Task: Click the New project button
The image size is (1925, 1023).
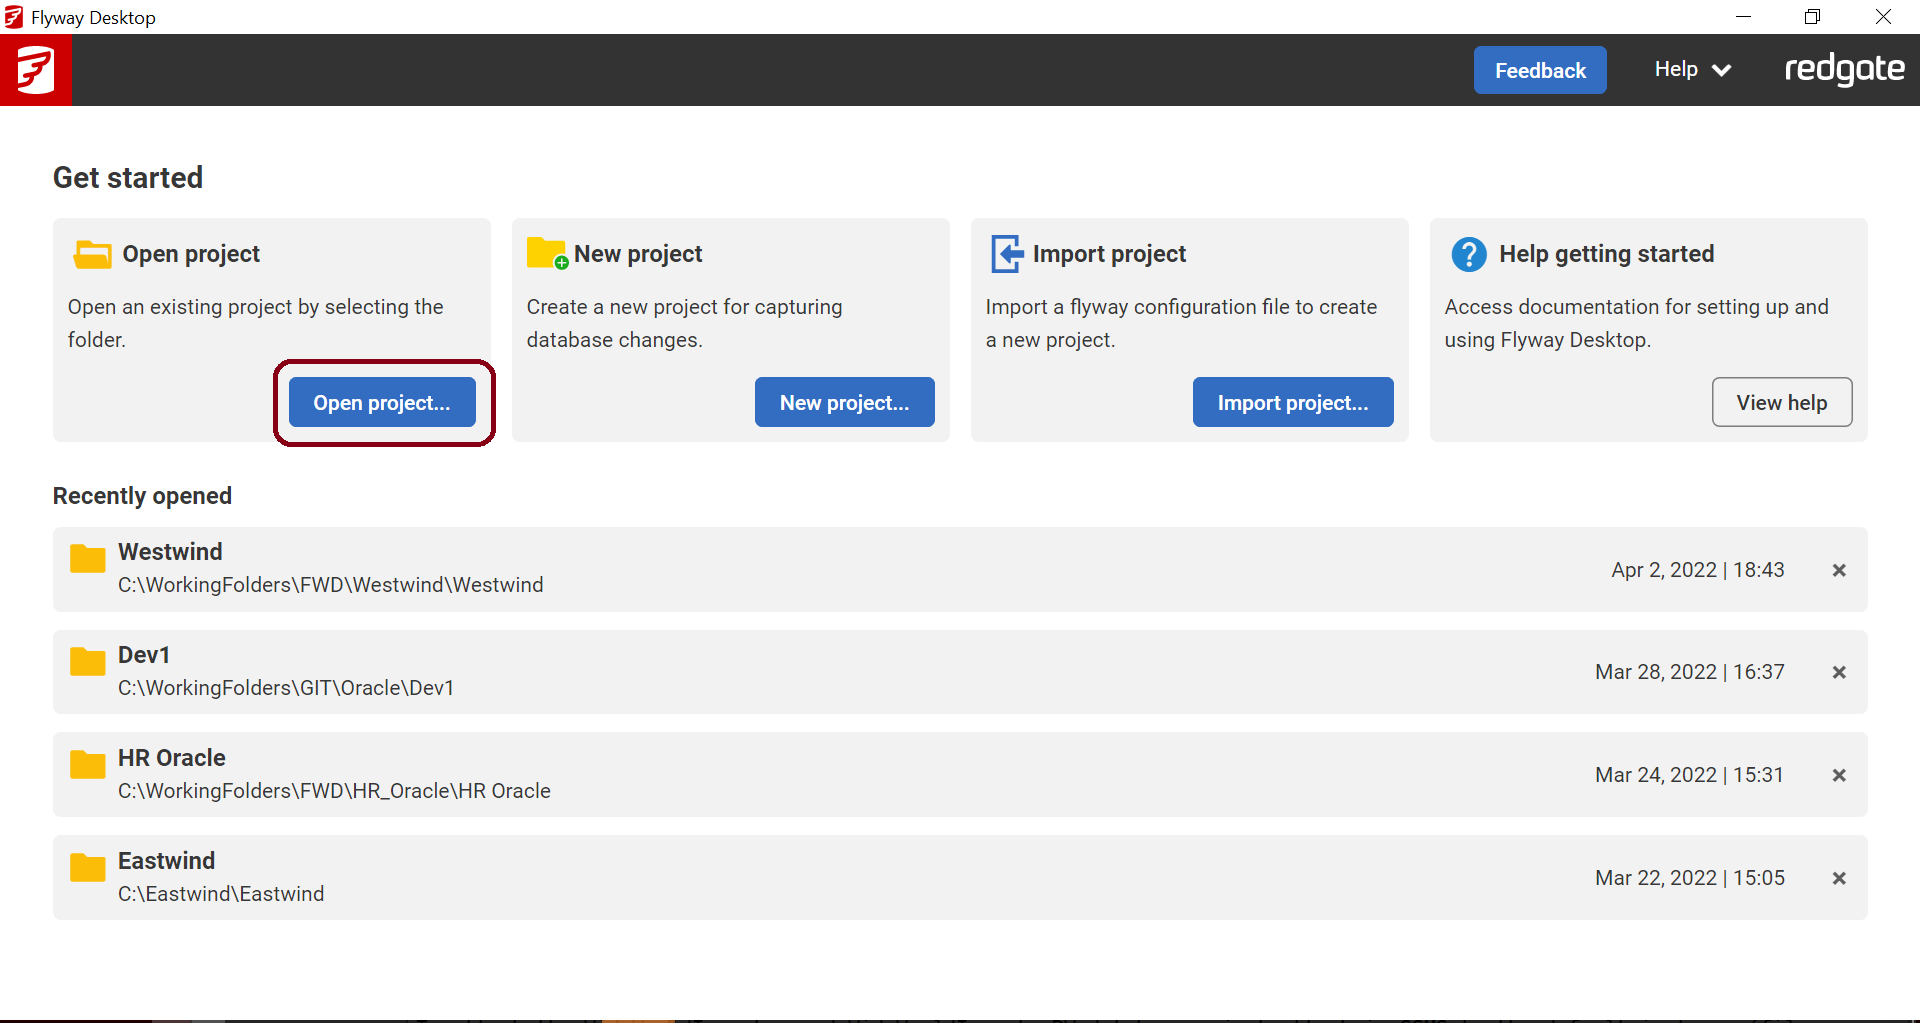Action: tap(844, 402)
